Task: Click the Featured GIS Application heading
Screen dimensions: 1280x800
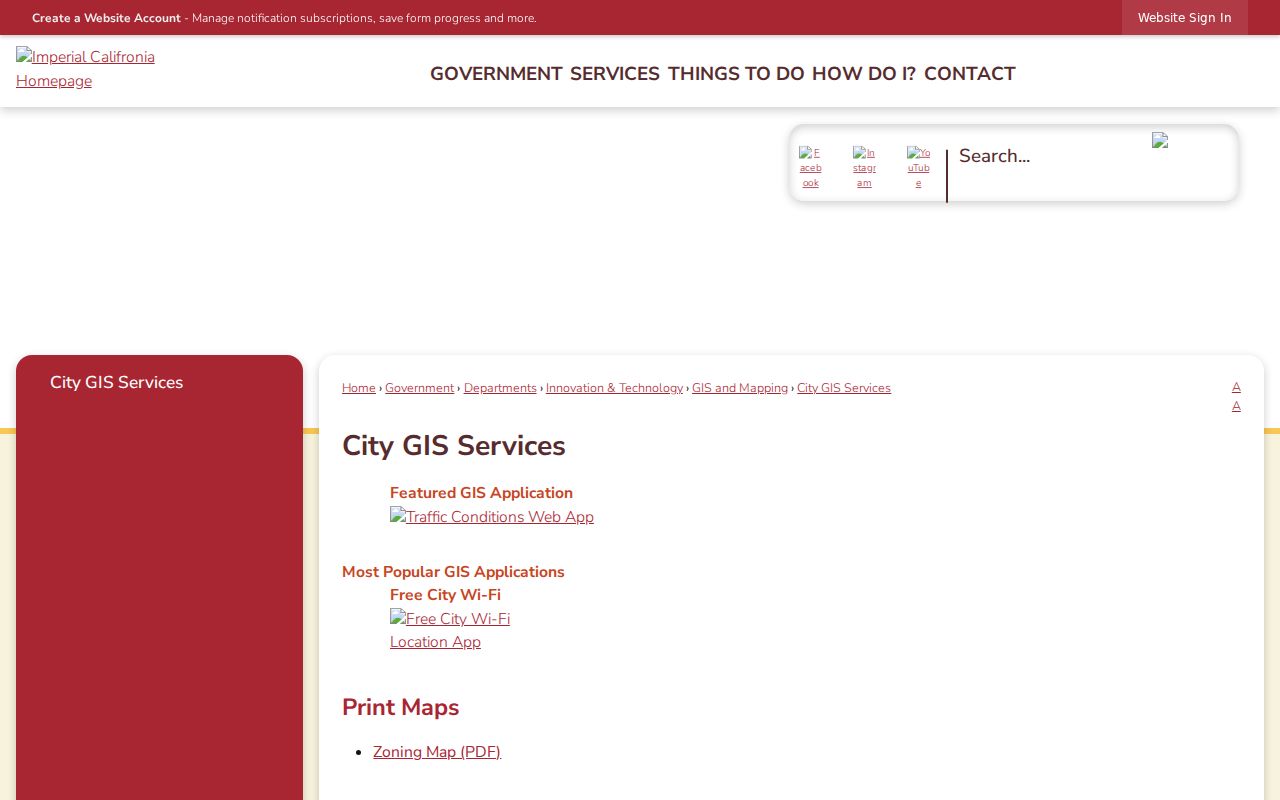Action: coord(481,493)
